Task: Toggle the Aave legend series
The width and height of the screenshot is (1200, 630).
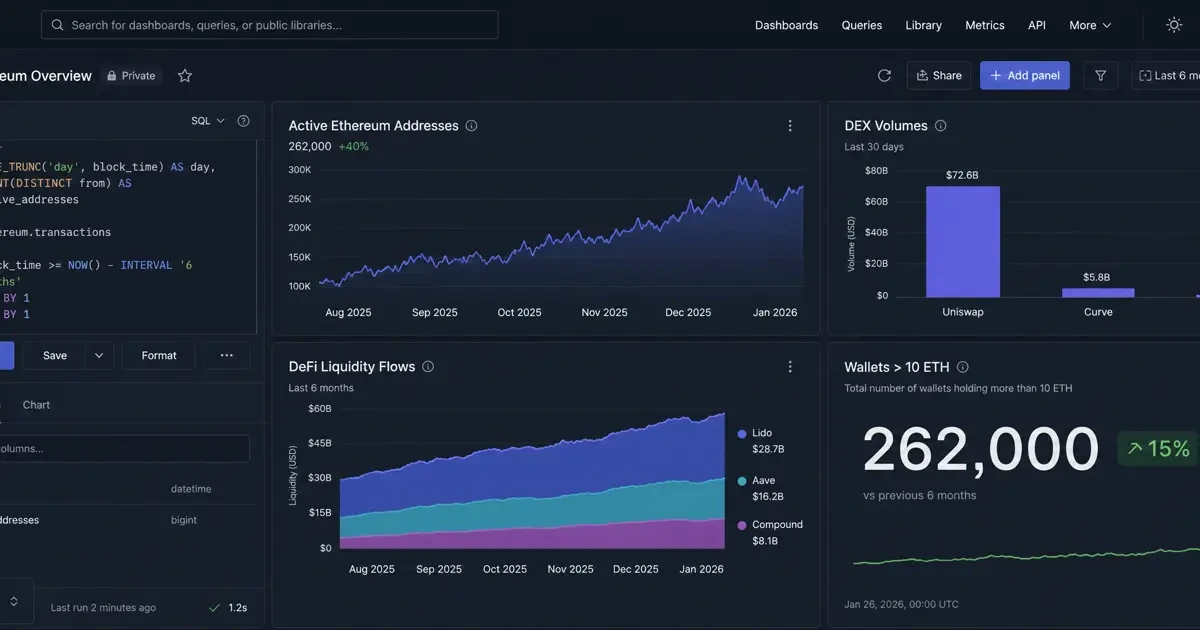Action: [x=761, y=488]
